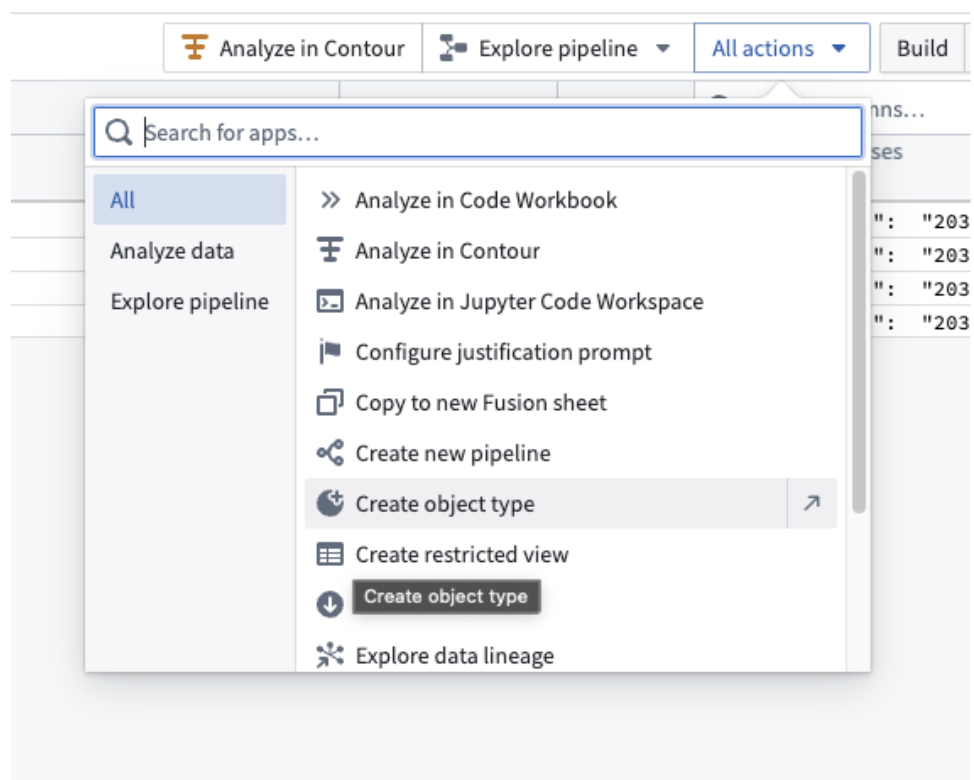Click the Create restricted view table icon
Viewport: 974px width, 780px height.
coord(330,554)
